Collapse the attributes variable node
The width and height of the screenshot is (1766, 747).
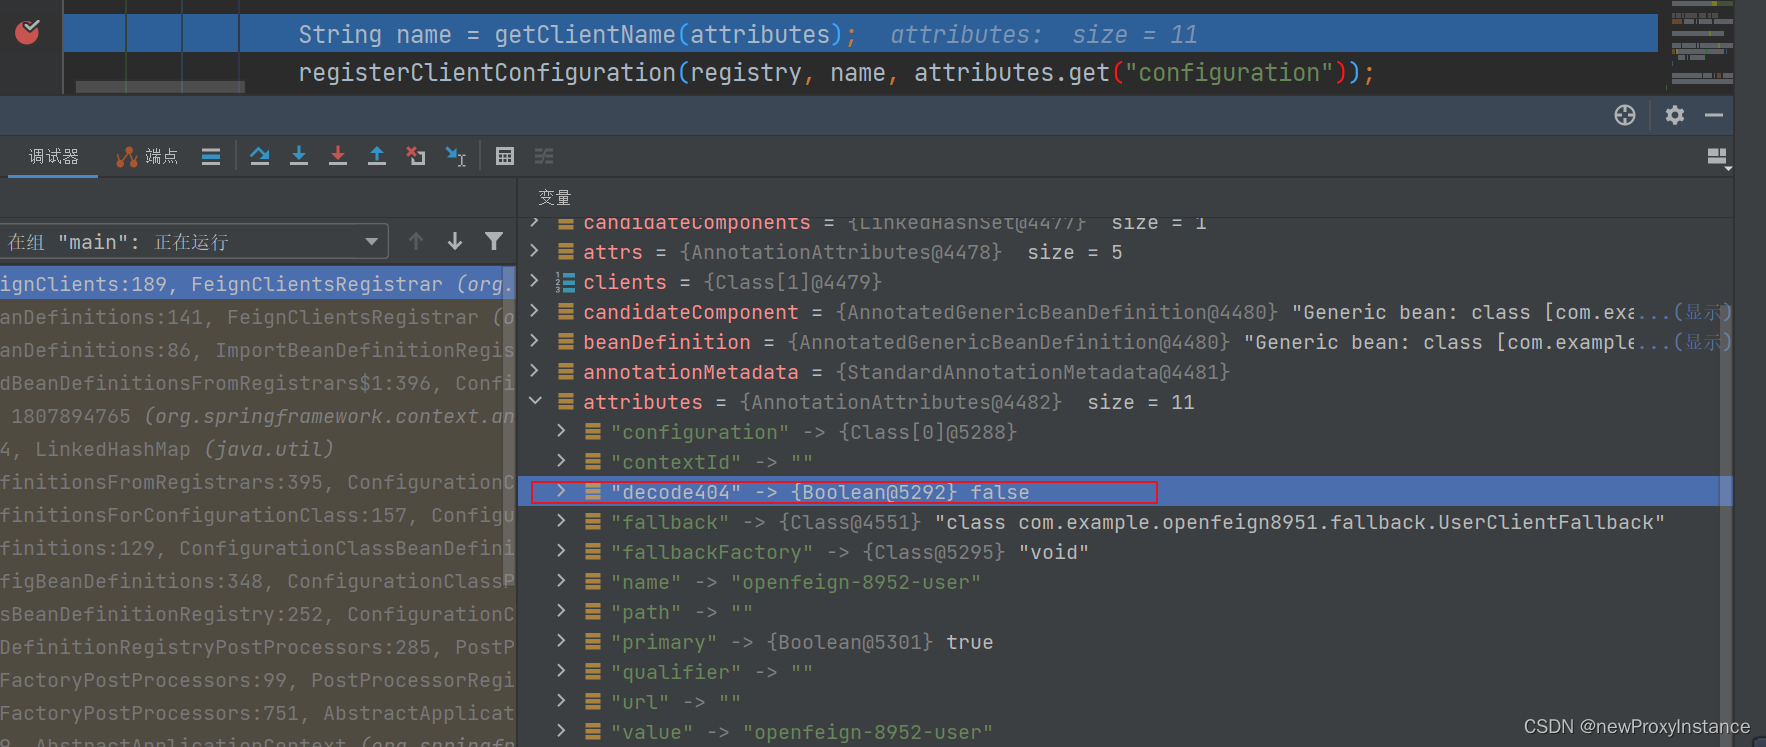(535, 401)
